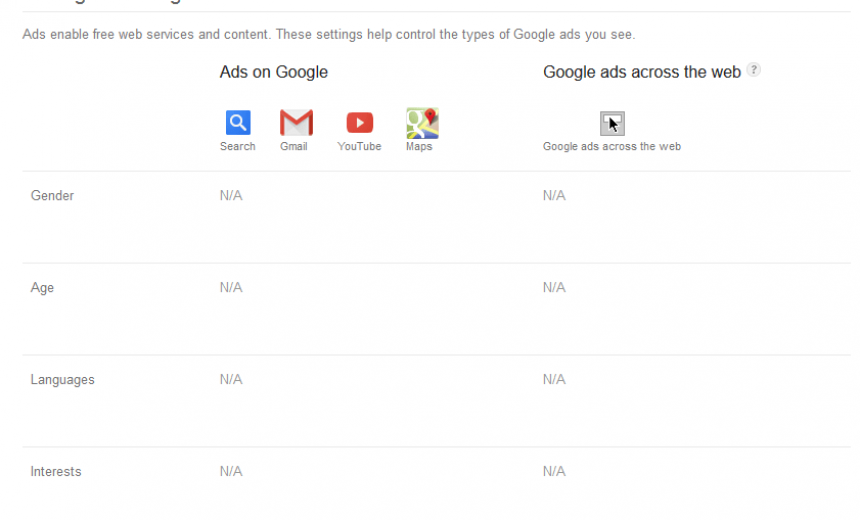Select the Age row label
Image resolution: width=860 pixels, height=520 pixels.
tap(42, 288)
